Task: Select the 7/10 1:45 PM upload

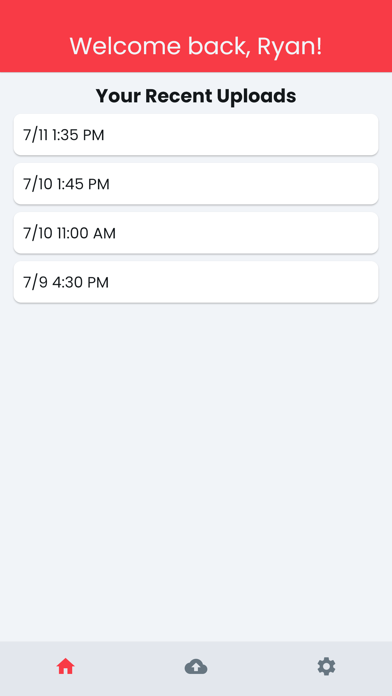Action: pos(196,184)
